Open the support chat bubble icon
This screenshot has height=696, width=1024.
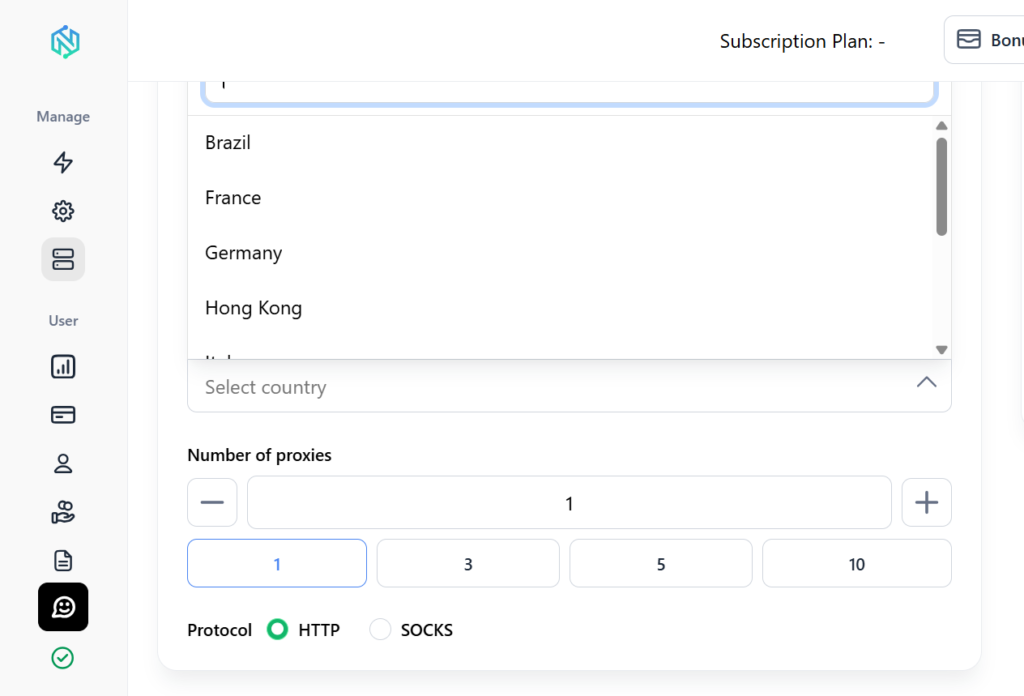coord(63,607)
